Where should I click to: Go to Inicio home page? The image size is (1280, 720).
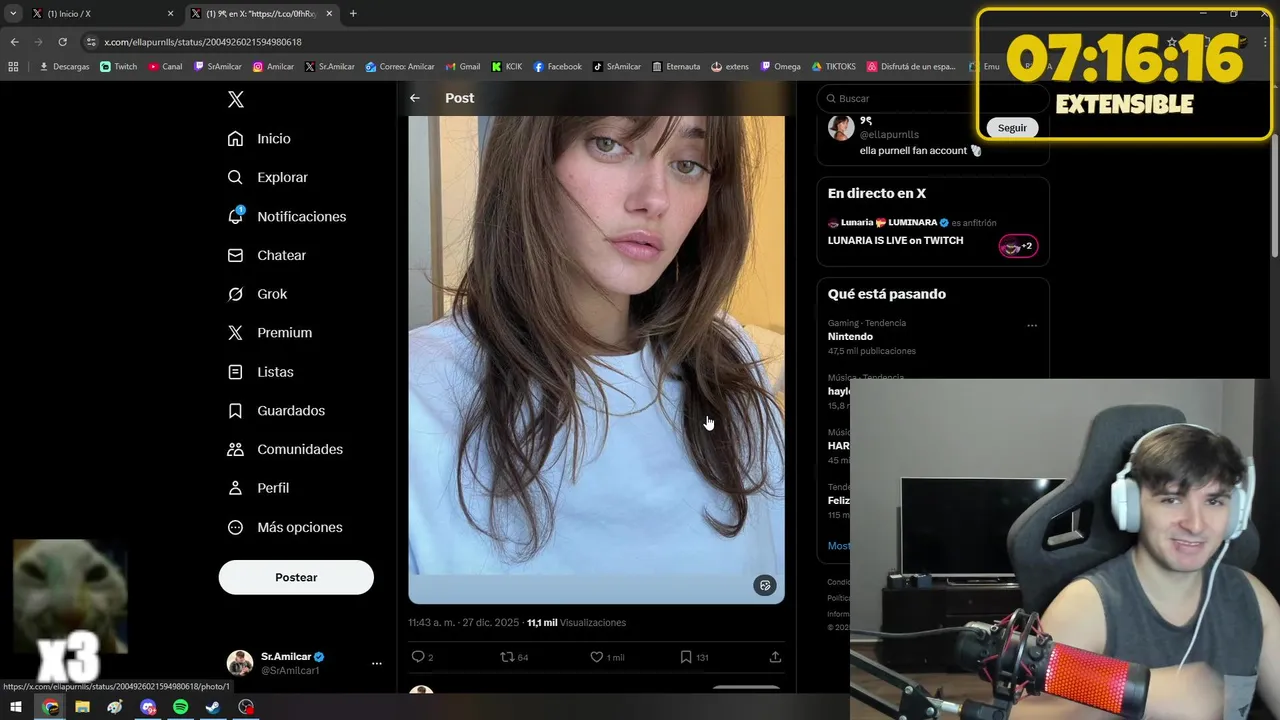click(x=260, y=139)
